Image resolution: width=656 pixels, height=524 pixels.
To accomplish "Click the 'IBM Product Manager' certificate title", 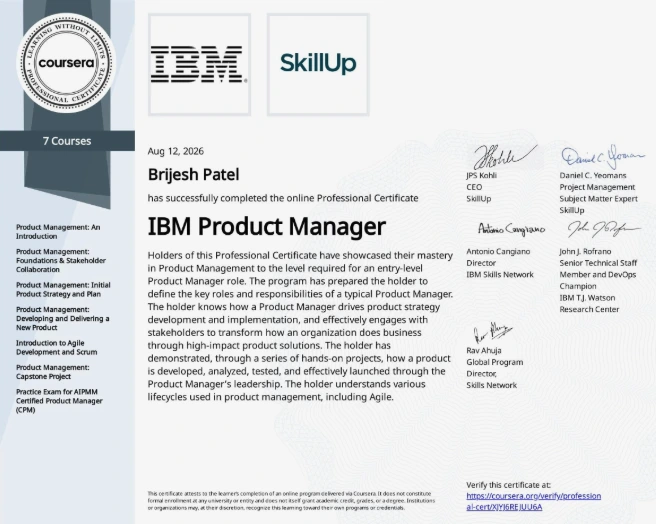I will [266, 226].
